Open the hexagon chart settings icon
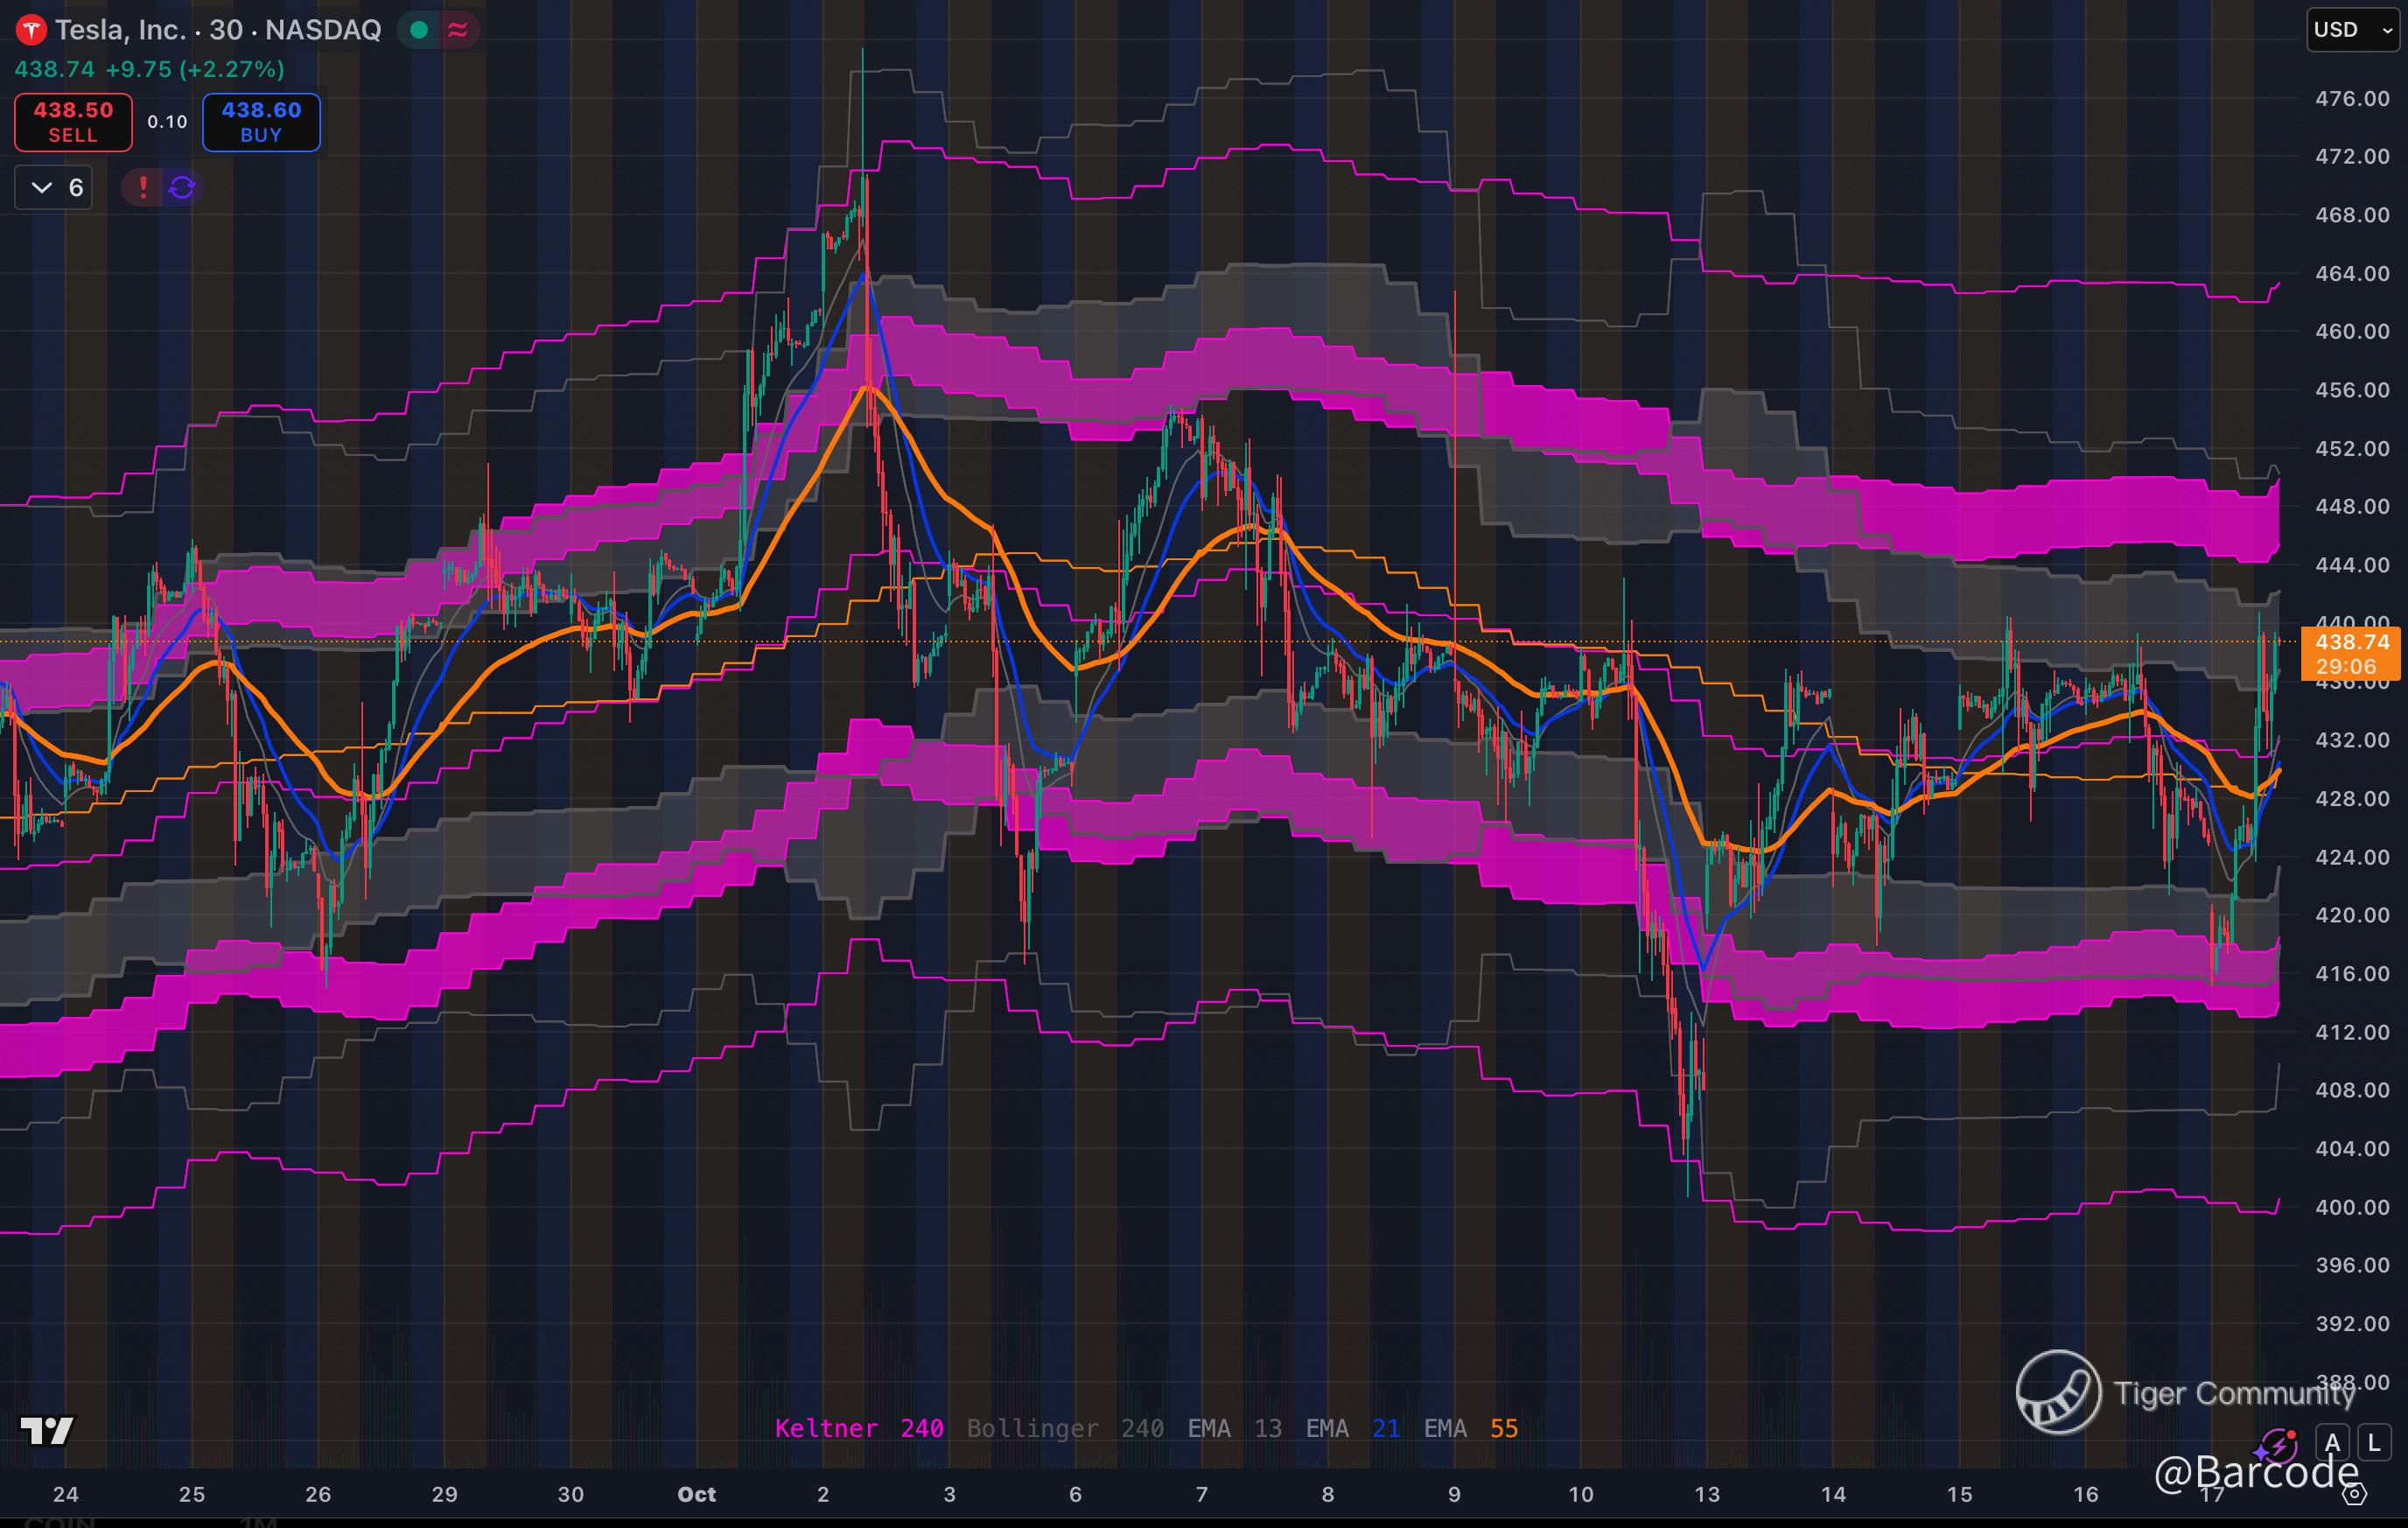 (2355, 1494)
